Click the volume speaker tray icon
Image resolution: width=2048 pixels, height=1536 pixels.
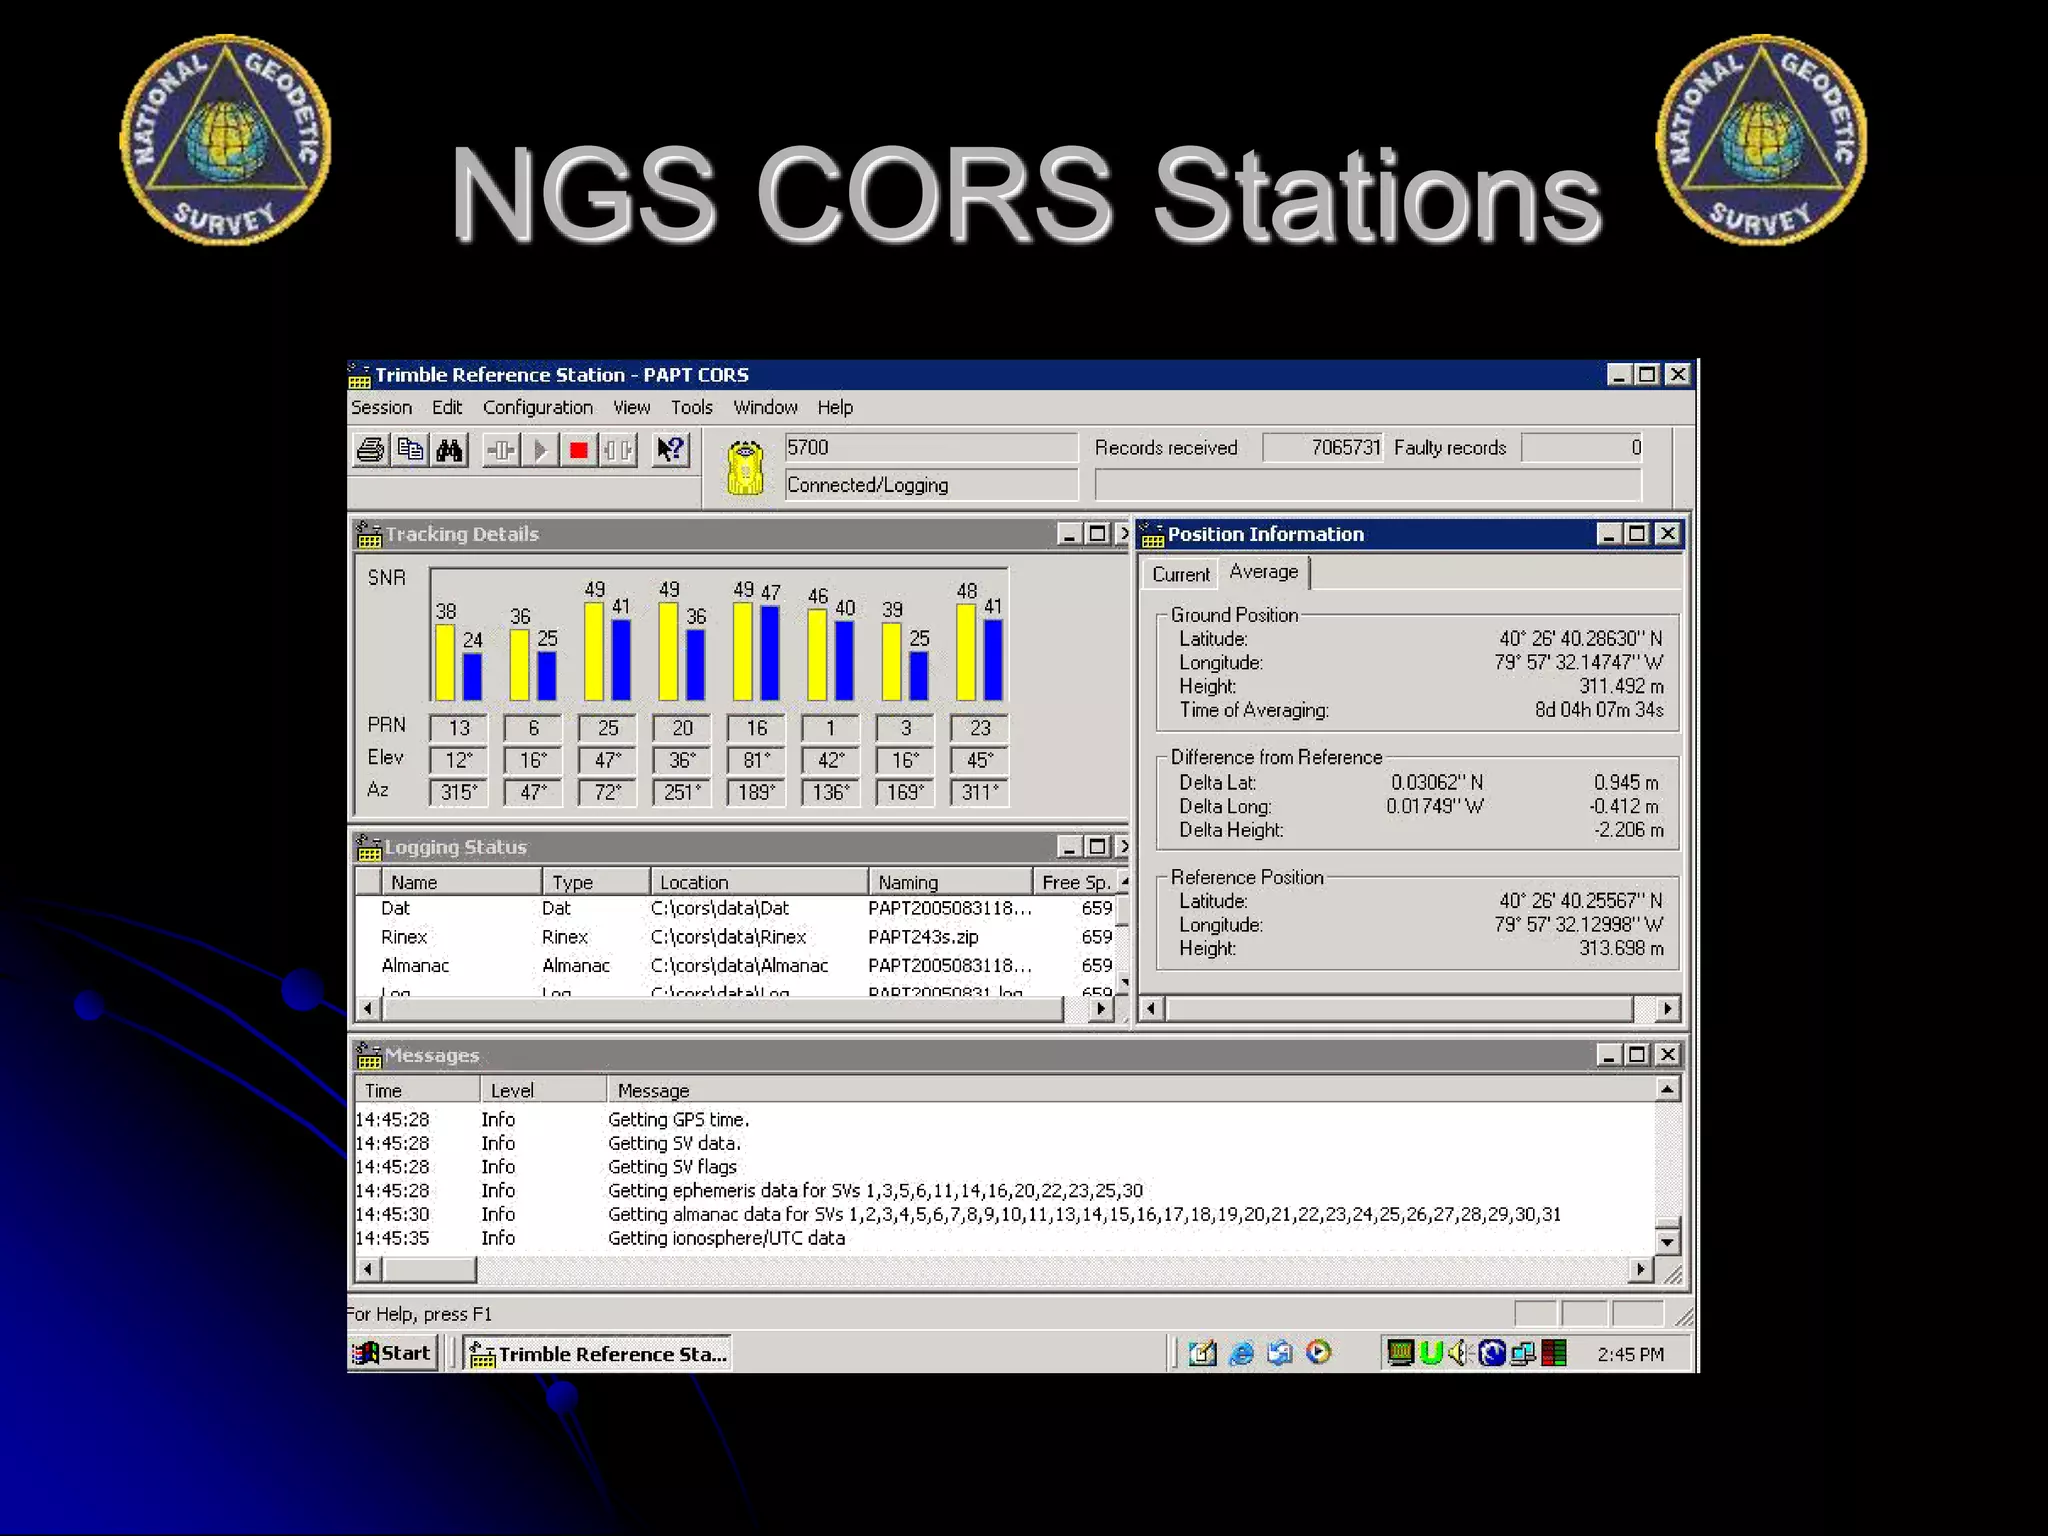point(1460,1353)
